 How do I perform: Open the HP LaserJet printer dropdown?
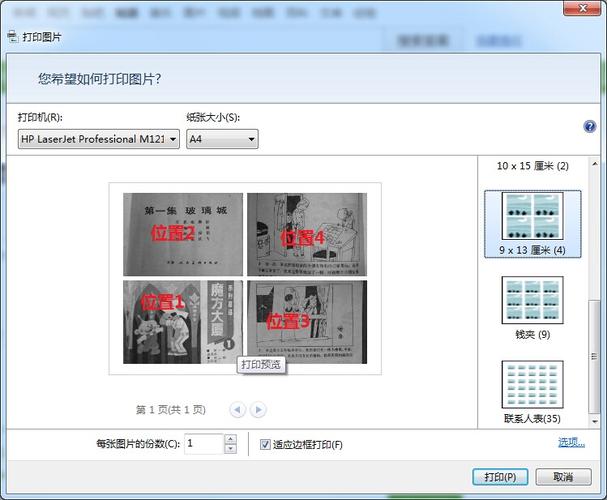click(99, 139)
